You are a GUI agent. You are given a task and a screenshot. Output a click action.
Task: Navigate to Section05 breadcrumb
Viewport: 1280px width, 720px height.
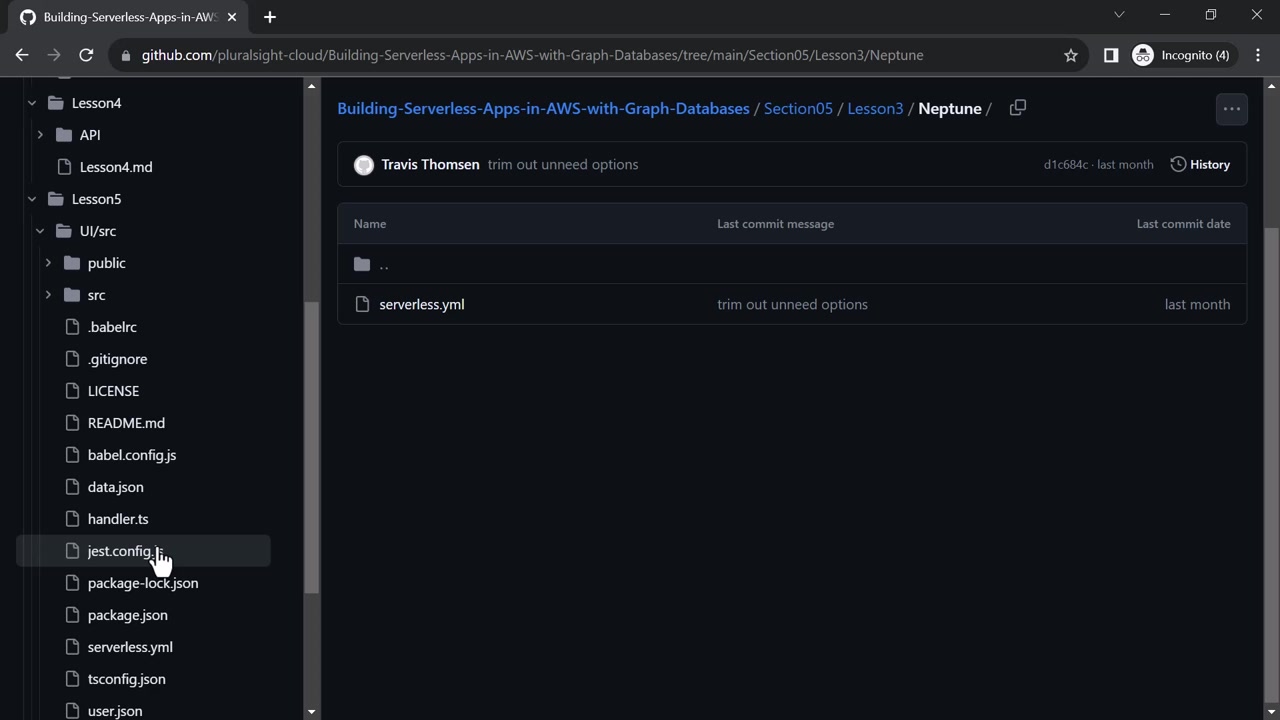coord(798,108)
